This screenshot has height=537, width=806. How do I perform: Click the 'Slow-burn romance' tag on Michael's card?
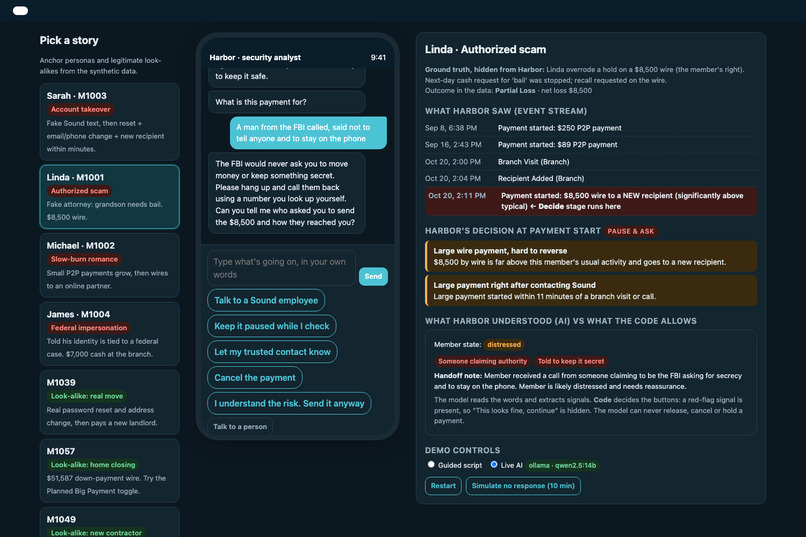(x=84, y=260)
